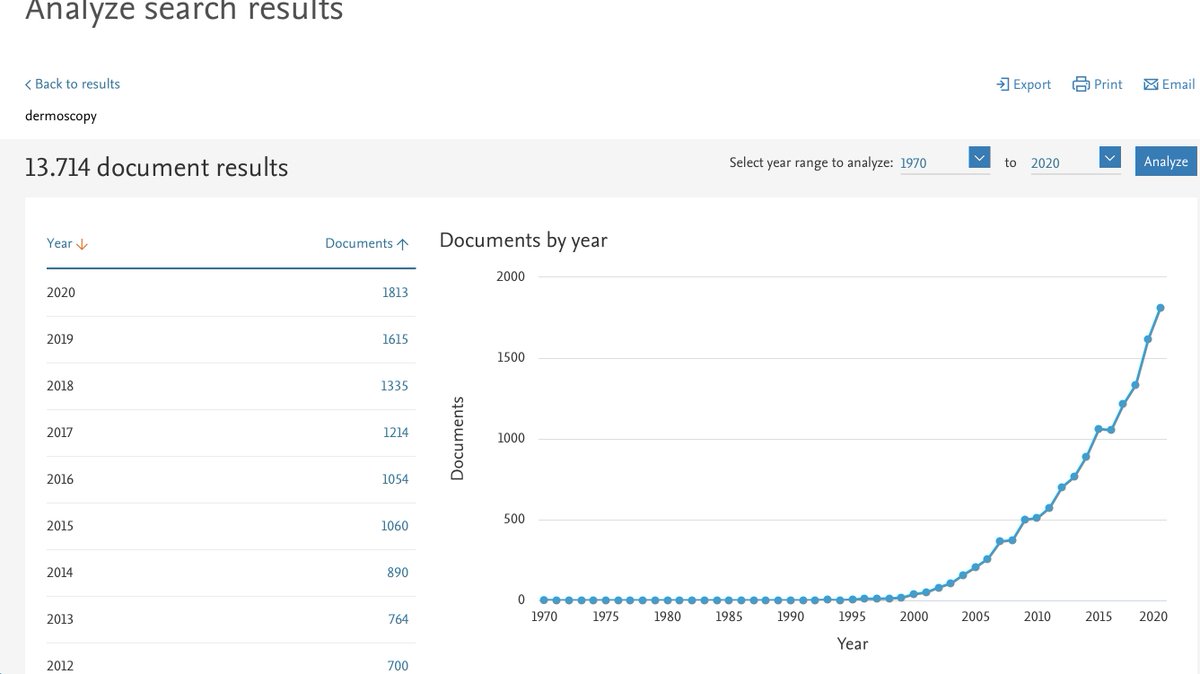This screenshot has height=674, width=1200.
Task: Click the '13.714 document results' heading
Action: (x=157, y=167)
